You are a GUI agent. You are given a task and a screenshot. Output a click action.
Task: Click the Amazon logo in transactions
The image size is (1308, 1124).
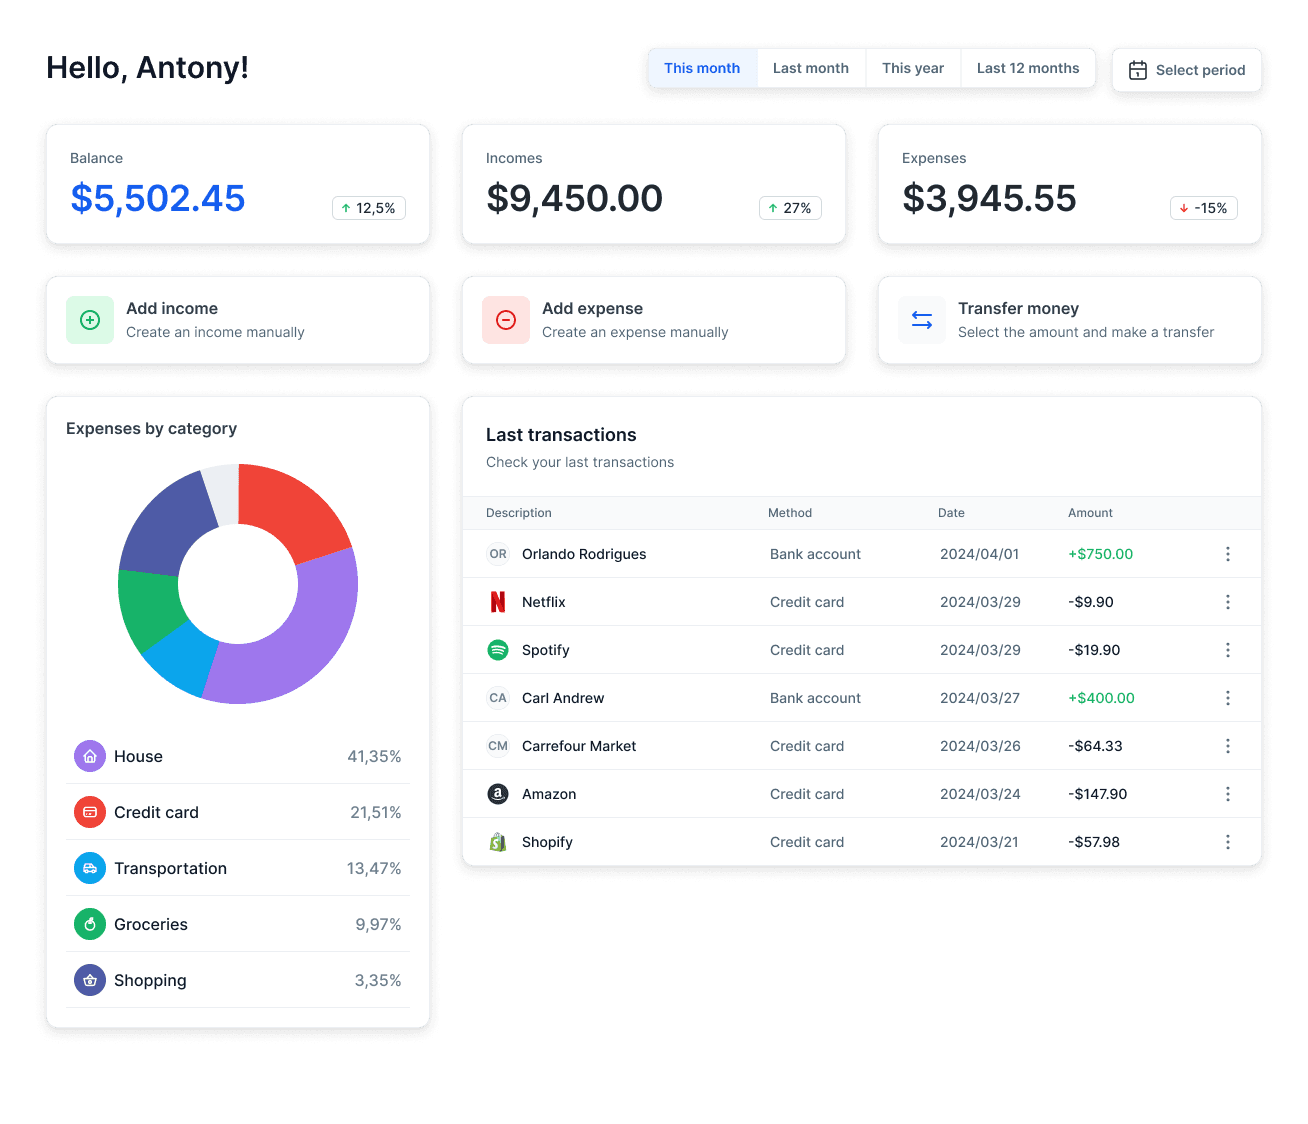498,793
